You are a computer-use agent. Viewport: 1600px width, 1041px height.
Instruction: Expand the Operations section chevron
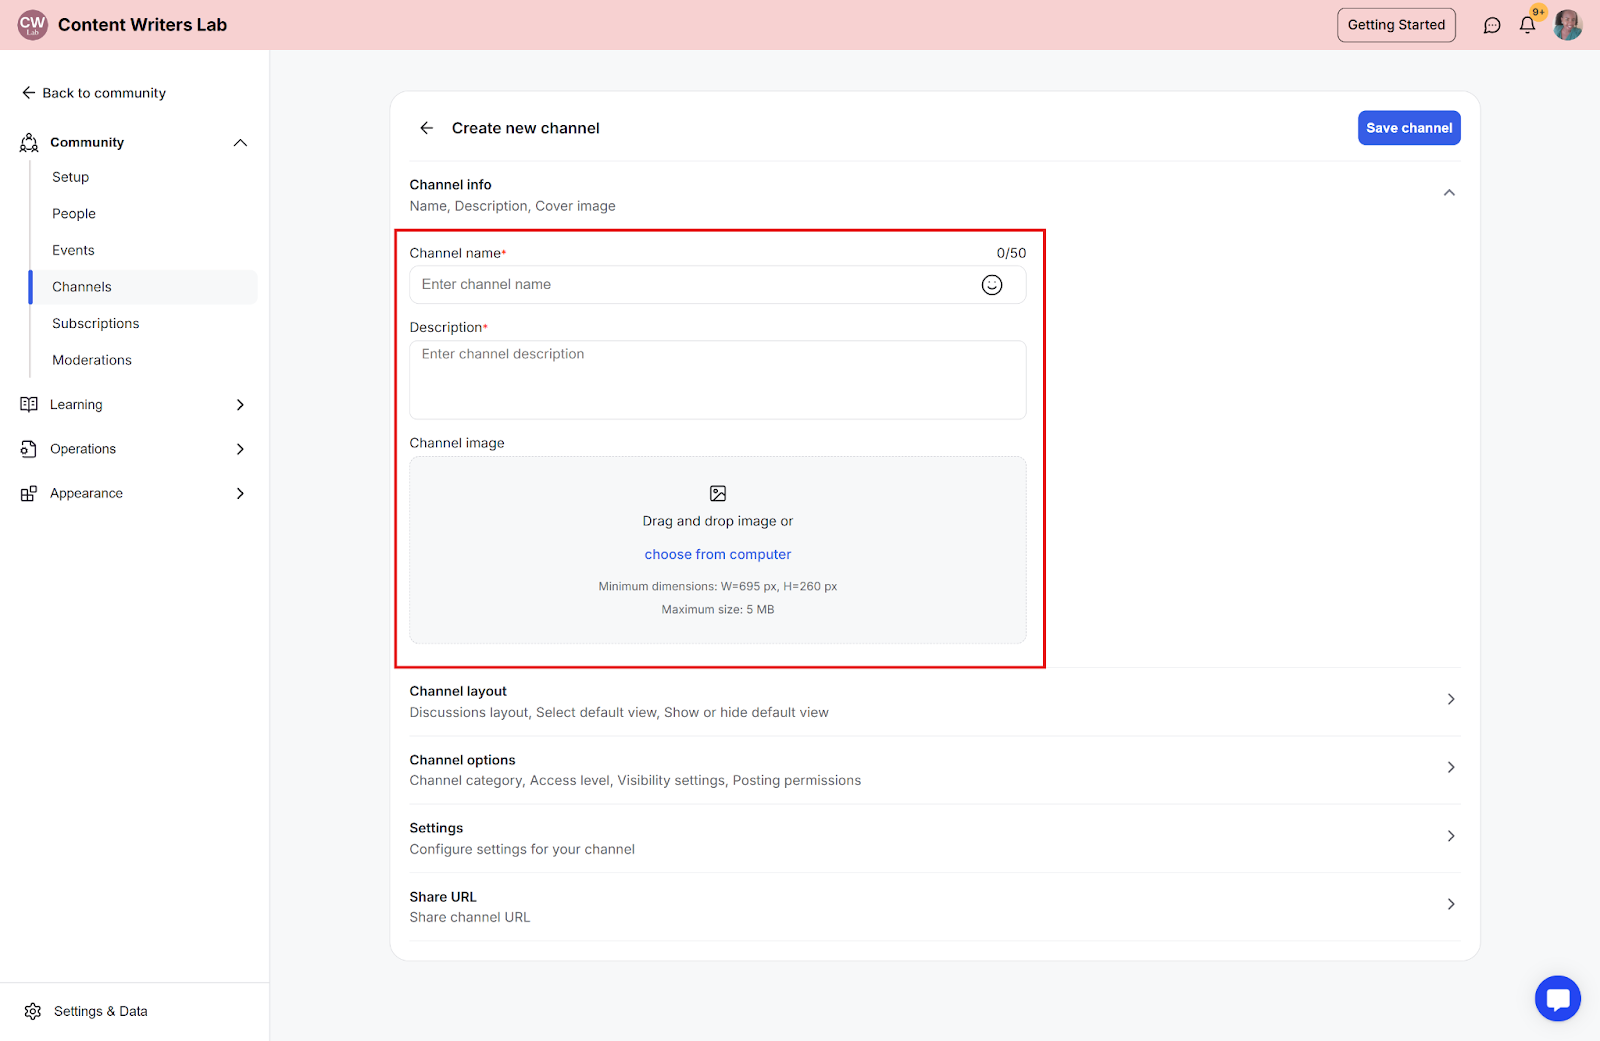point(240,449)
